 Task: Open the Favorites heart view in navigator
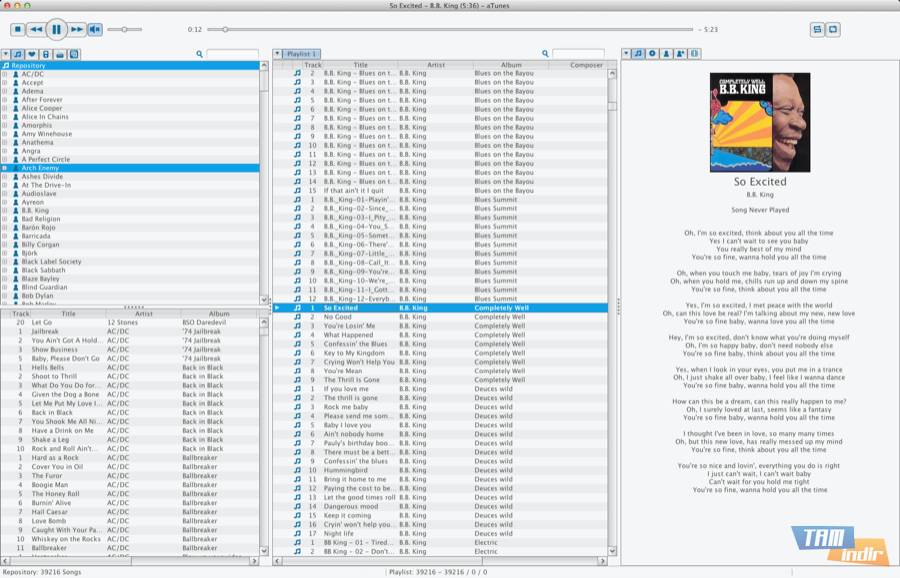[32, 54]
